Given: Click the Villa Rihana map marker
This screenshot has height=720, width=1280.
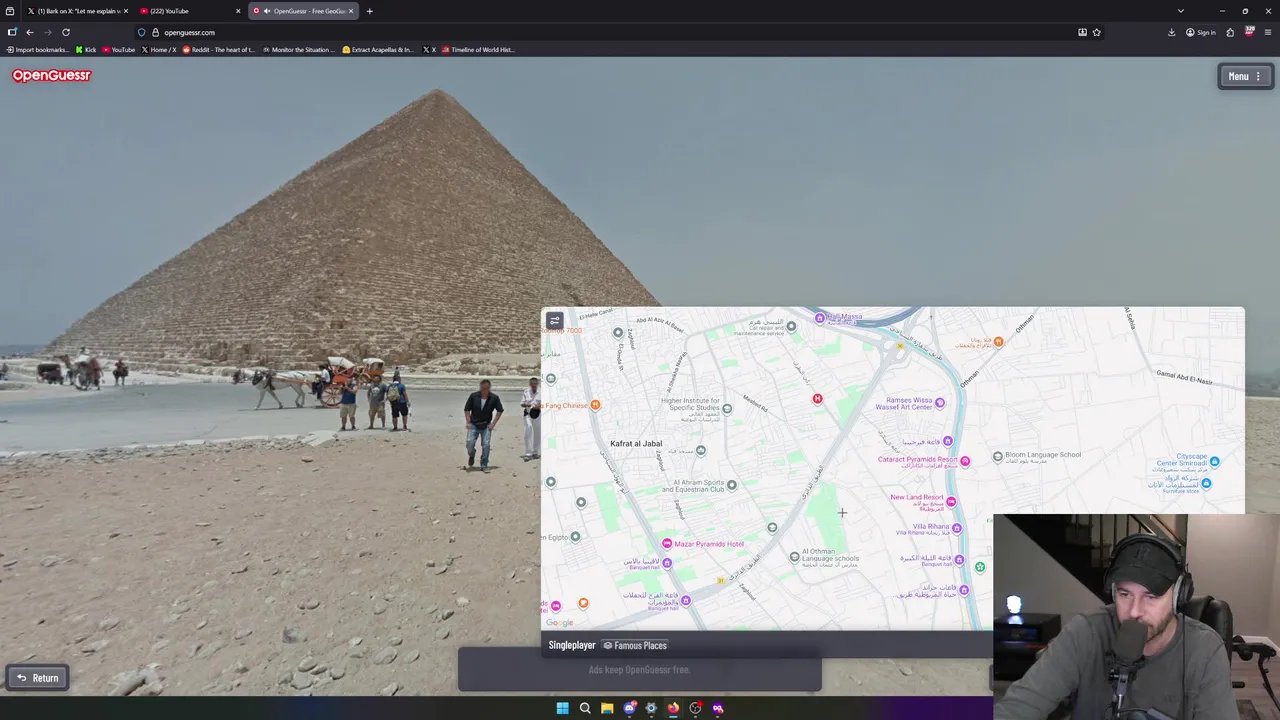Looking at the screenshot, I should [957, 528].
